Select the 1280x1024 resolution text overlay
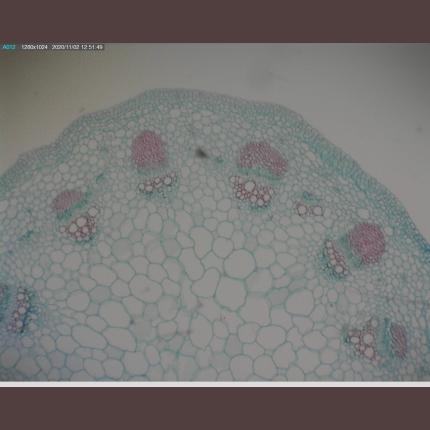Viewport: 430px width, 430px height. click(x=35, y=47)
